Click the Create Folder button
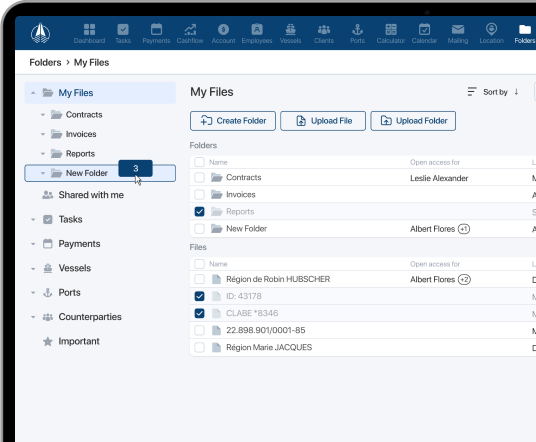This screenshot has width=536, height=442. pos(233,121)
